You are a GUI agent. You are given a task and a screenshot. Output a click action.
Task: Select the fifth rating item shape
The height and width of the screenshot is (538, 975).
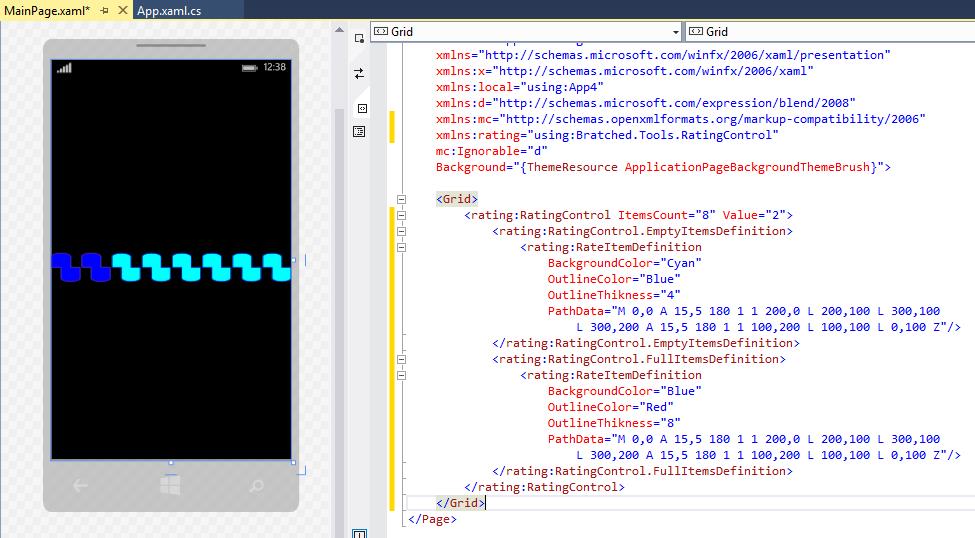click(187, 267)
